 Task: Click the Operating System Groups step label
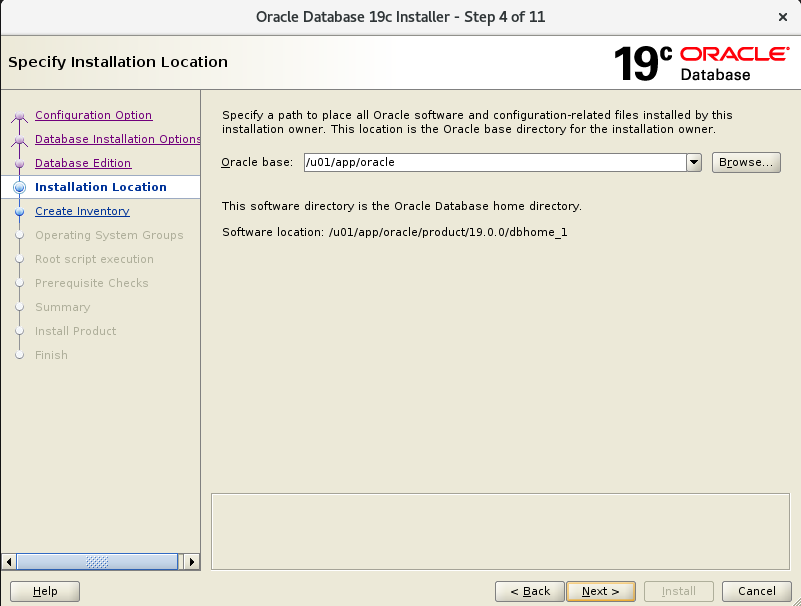(109, 235)
